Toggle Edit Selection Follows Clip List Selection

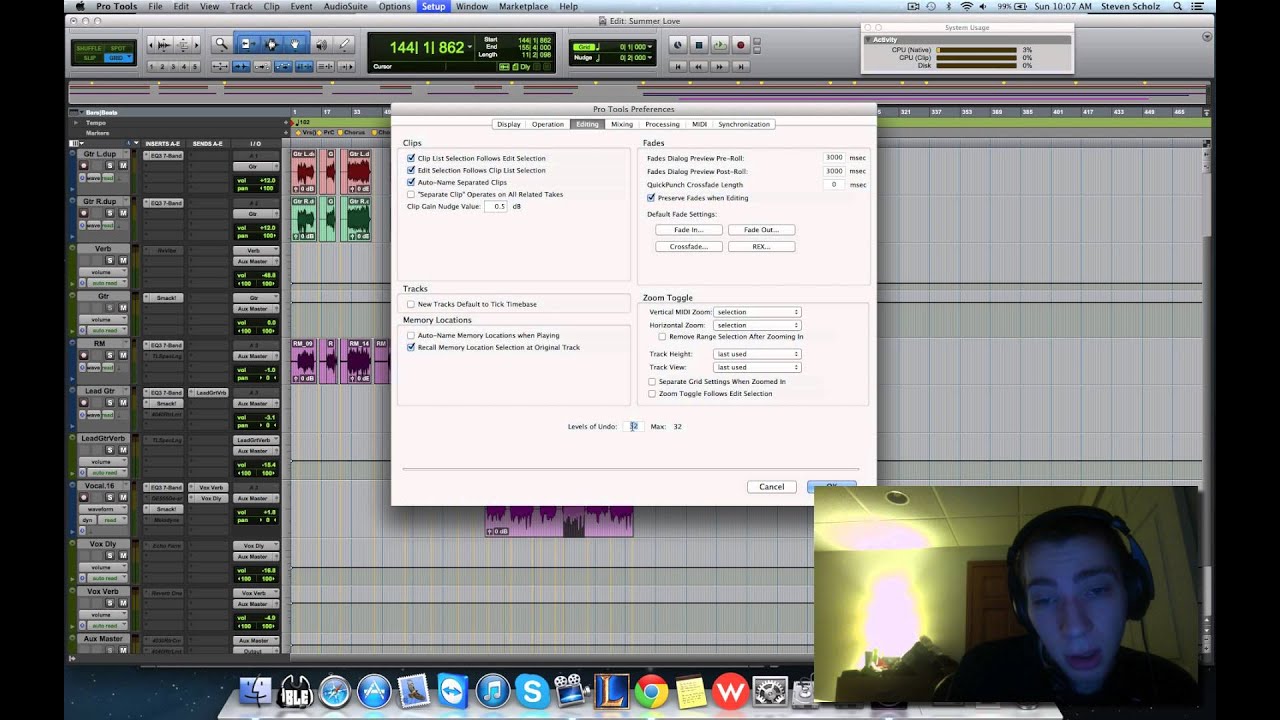(x=411, y=170)
